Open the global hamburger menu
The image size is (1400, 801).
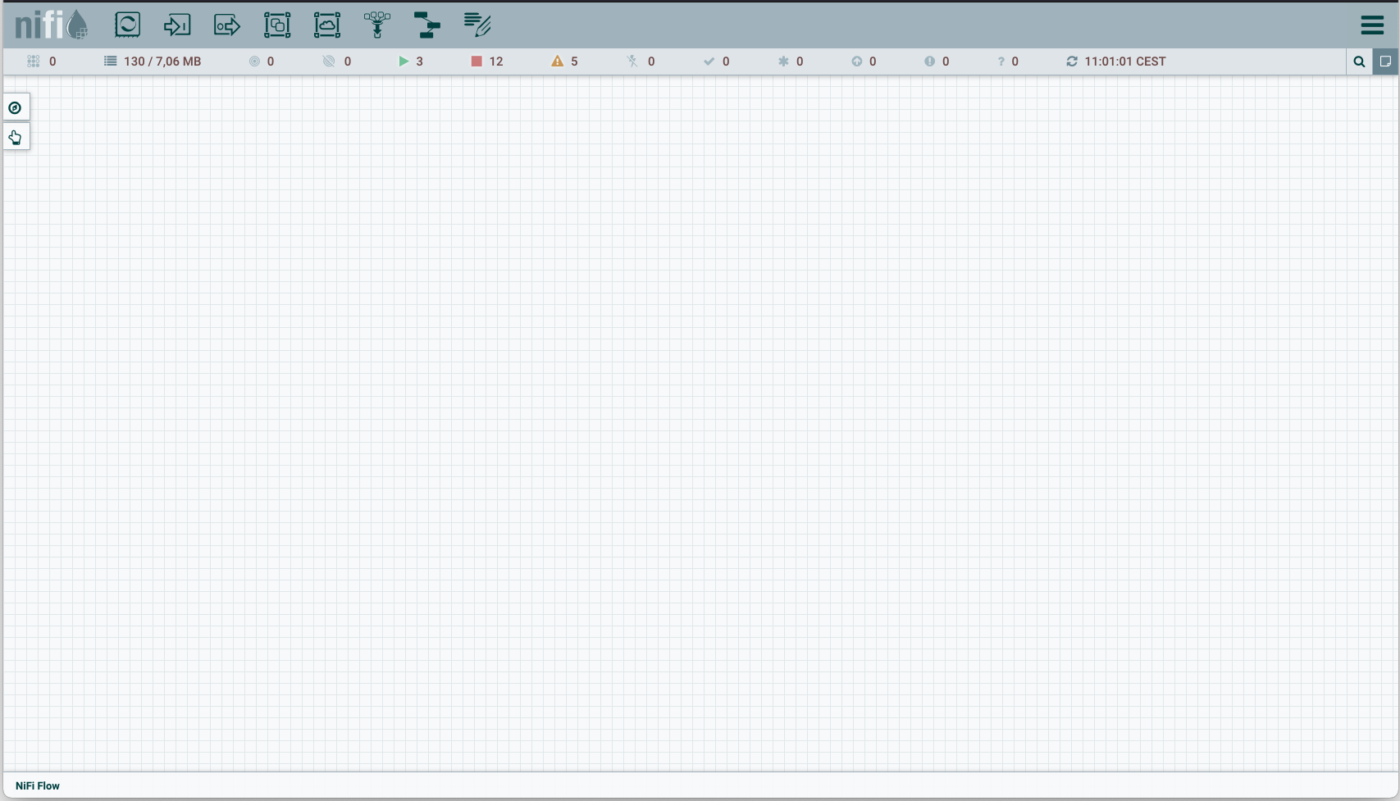1372,25
